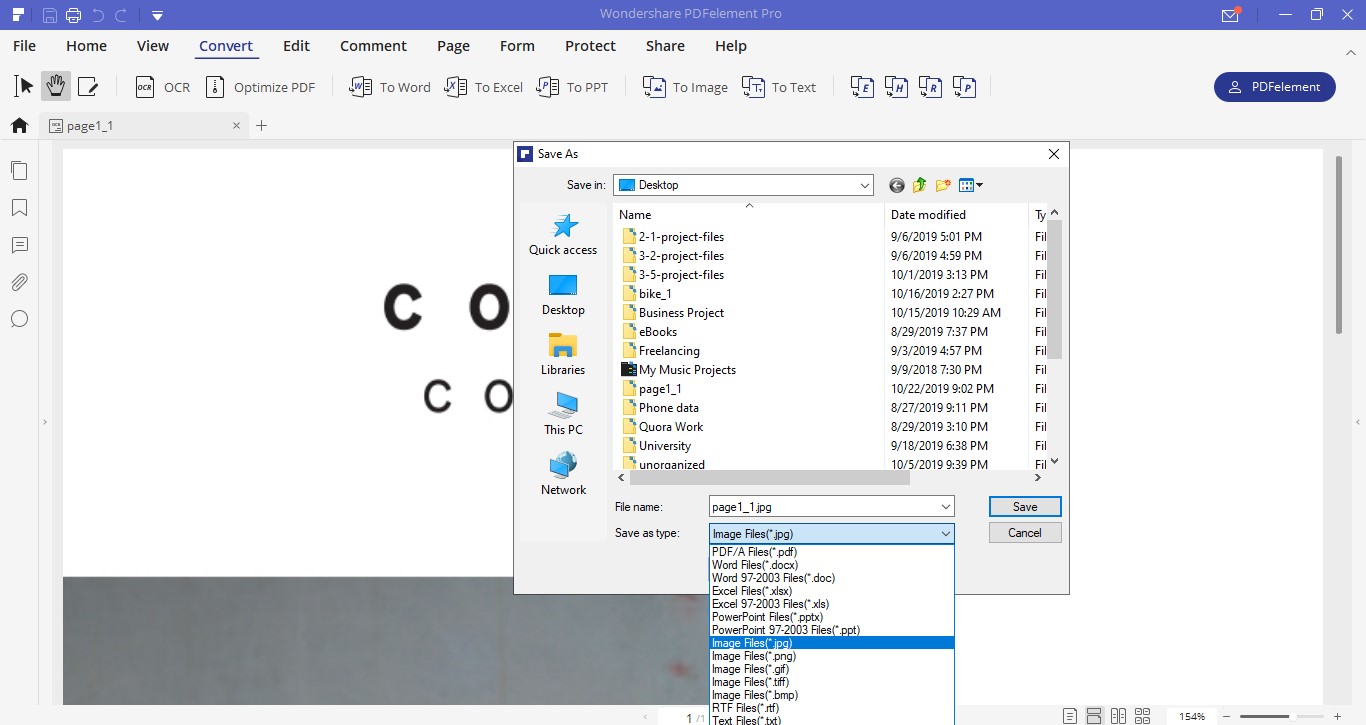Click the zoom in plus button
Screen dimensions: 1366x725
tap(1337, 716)
